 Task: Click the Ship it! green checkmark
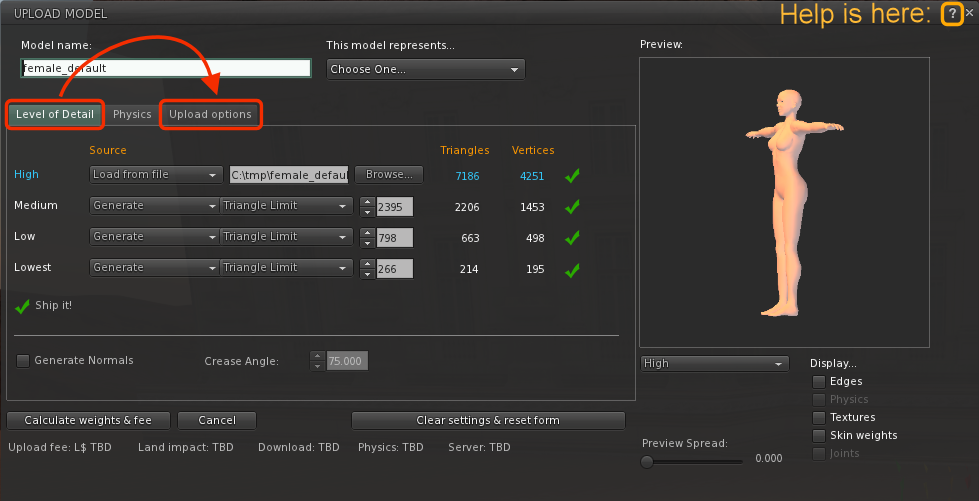click(23, 306)
